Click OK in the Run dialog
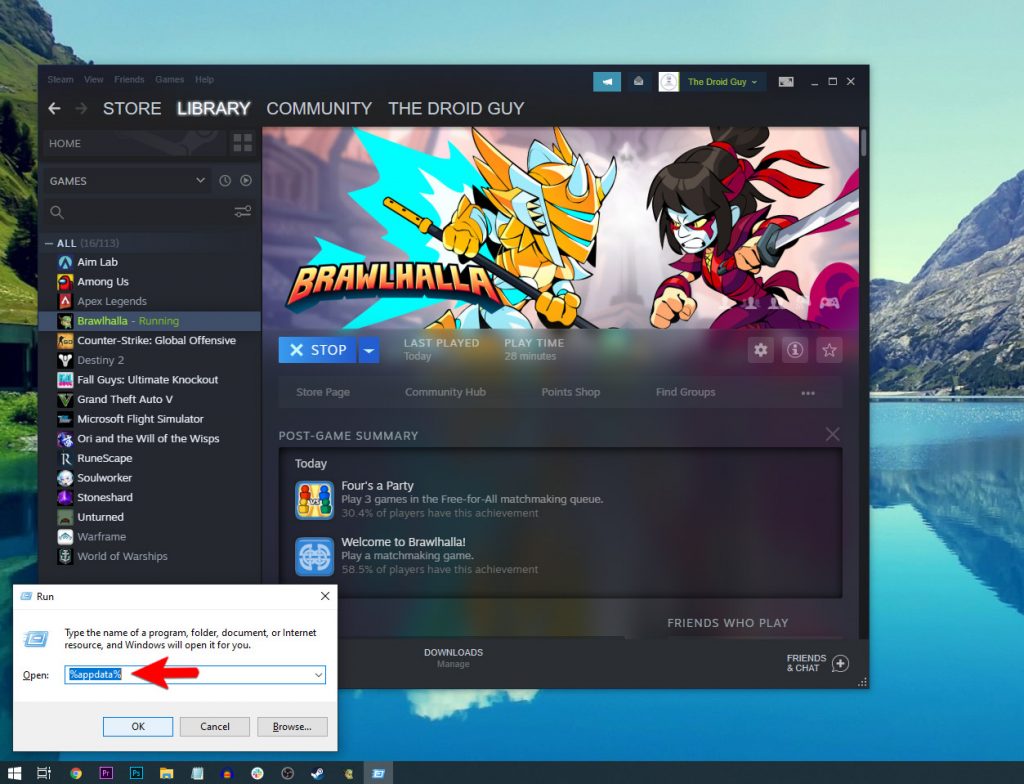 pos(138,727)
